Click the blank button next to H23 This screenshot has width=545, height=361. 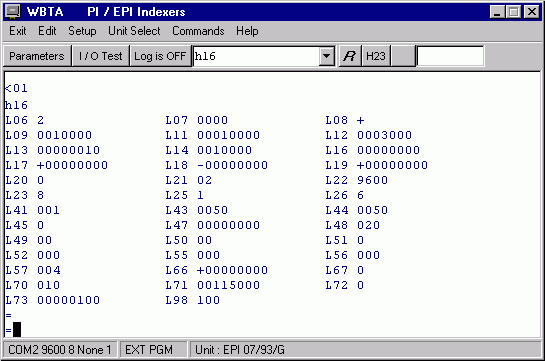(x=403, y=56)
